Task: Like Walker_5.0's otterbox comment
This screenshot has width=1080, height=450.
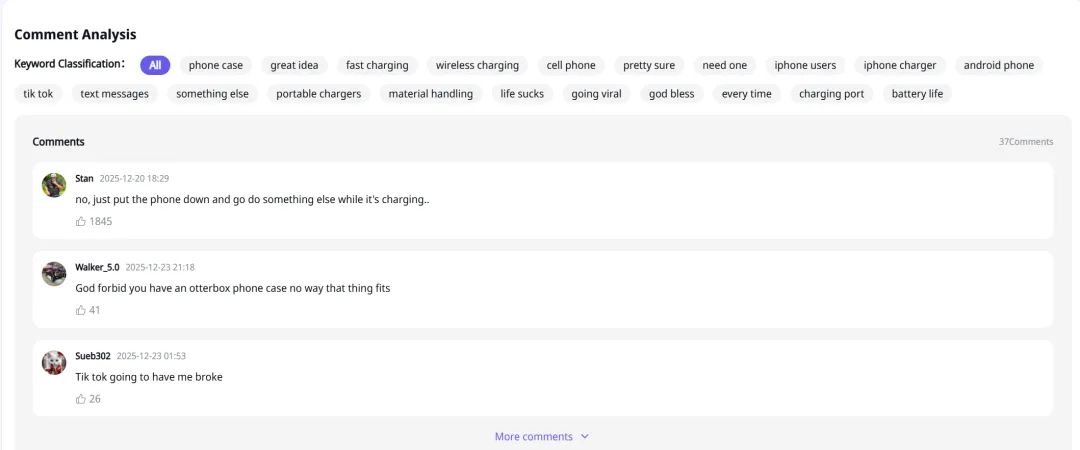Action: tap(81, 310)
